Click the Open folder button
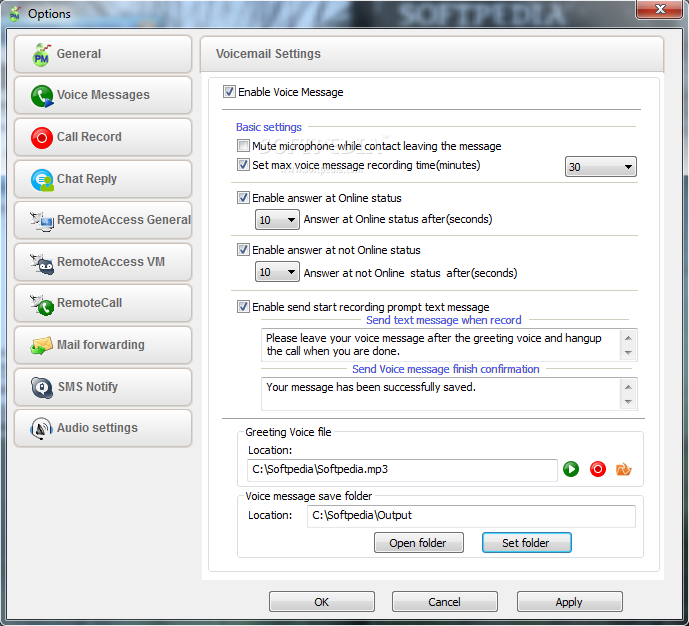The height and width of the screenshot is (626, 689). click(x=418, y=543)
